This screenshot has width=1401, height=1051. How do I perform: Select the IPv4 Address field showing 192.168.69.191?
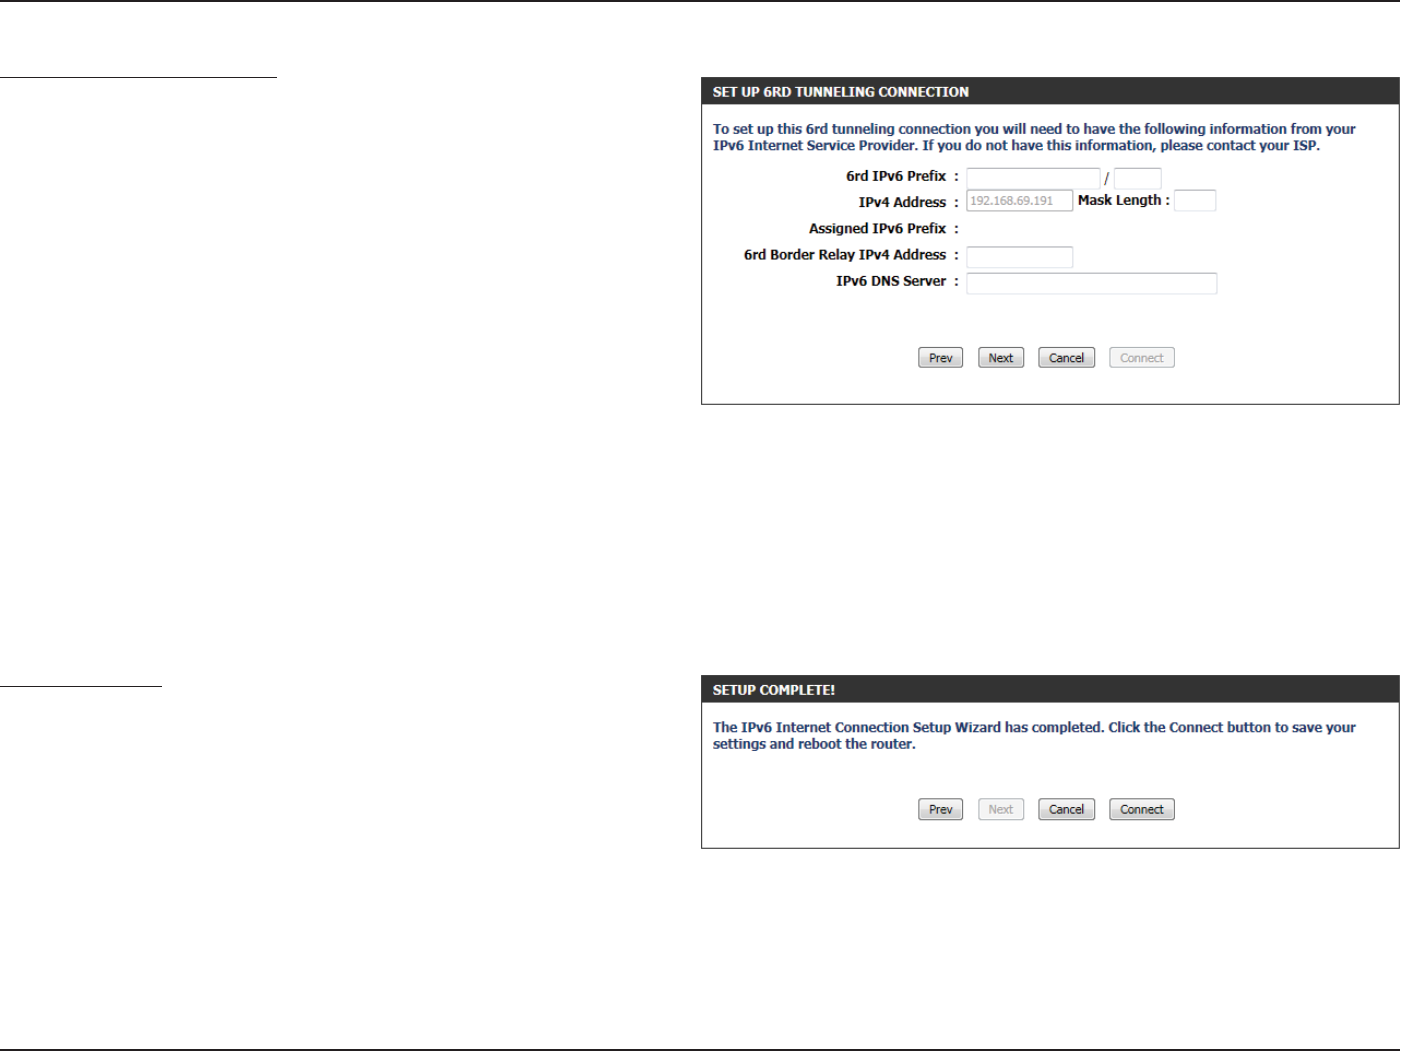(x=1019, y=201)
